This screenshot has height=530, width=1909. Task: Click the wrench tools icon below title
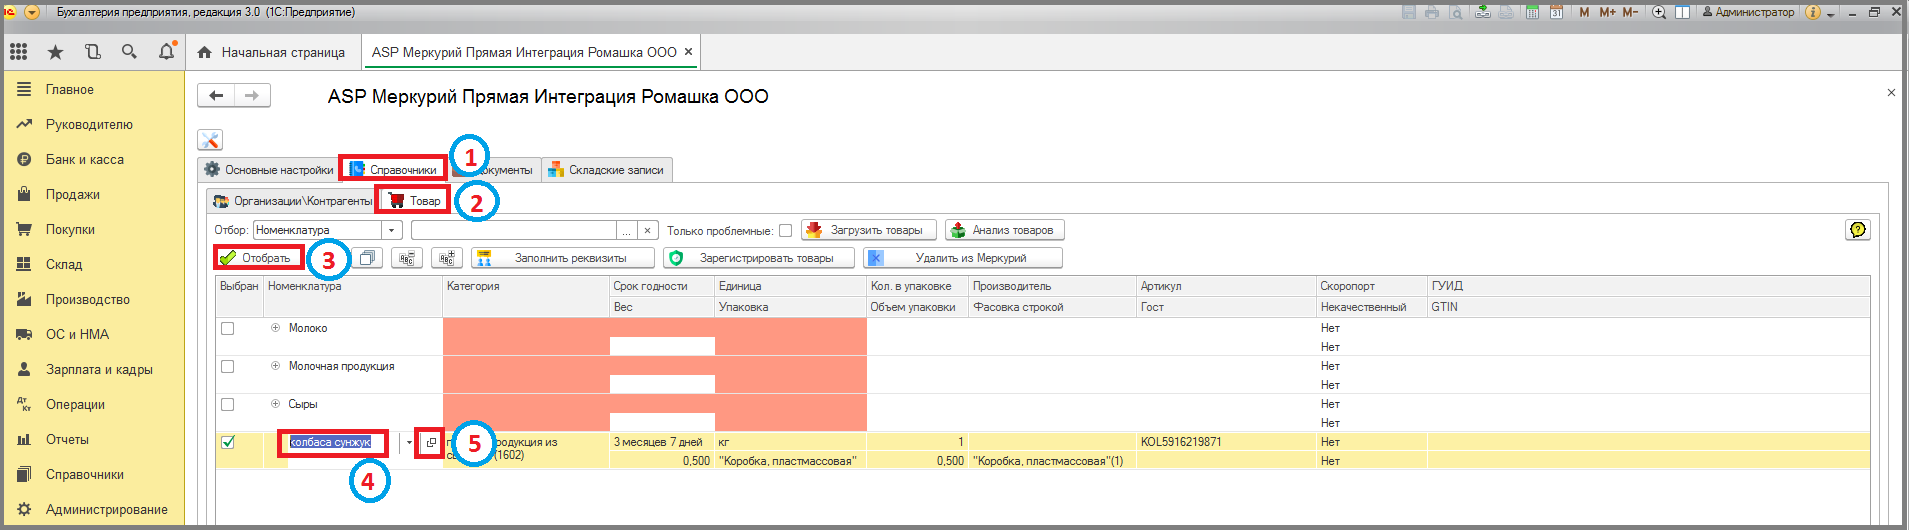pos(210,140)
